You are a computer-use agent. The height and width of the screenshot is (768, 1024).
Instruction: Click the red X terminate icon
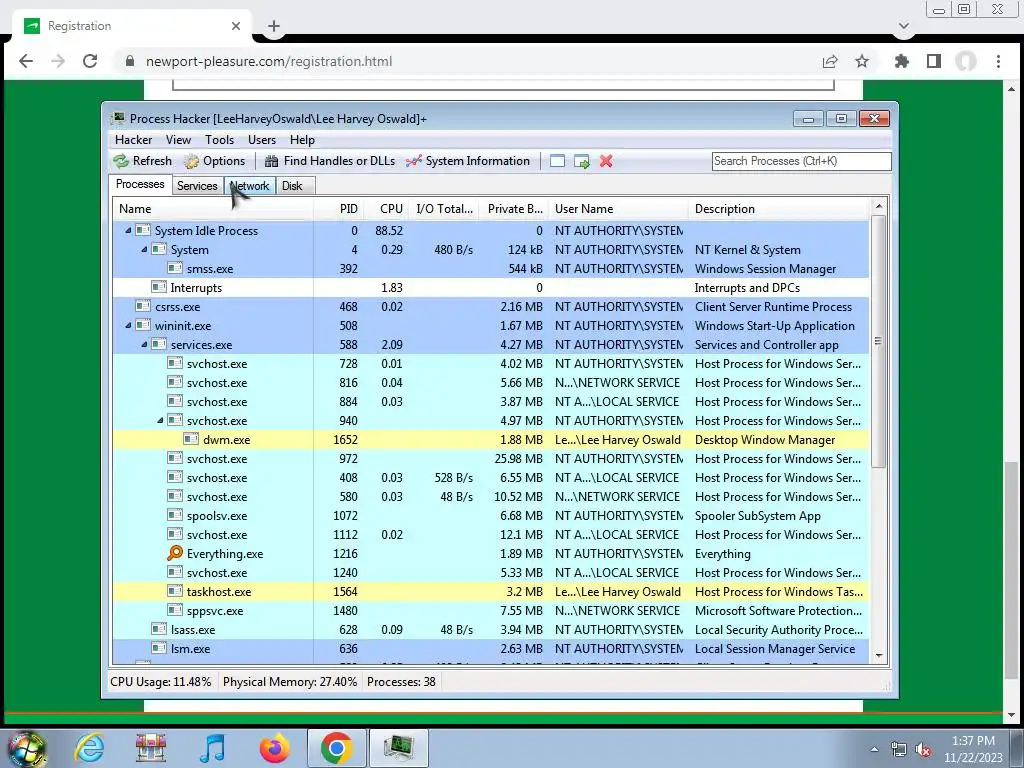coord(606,161)
